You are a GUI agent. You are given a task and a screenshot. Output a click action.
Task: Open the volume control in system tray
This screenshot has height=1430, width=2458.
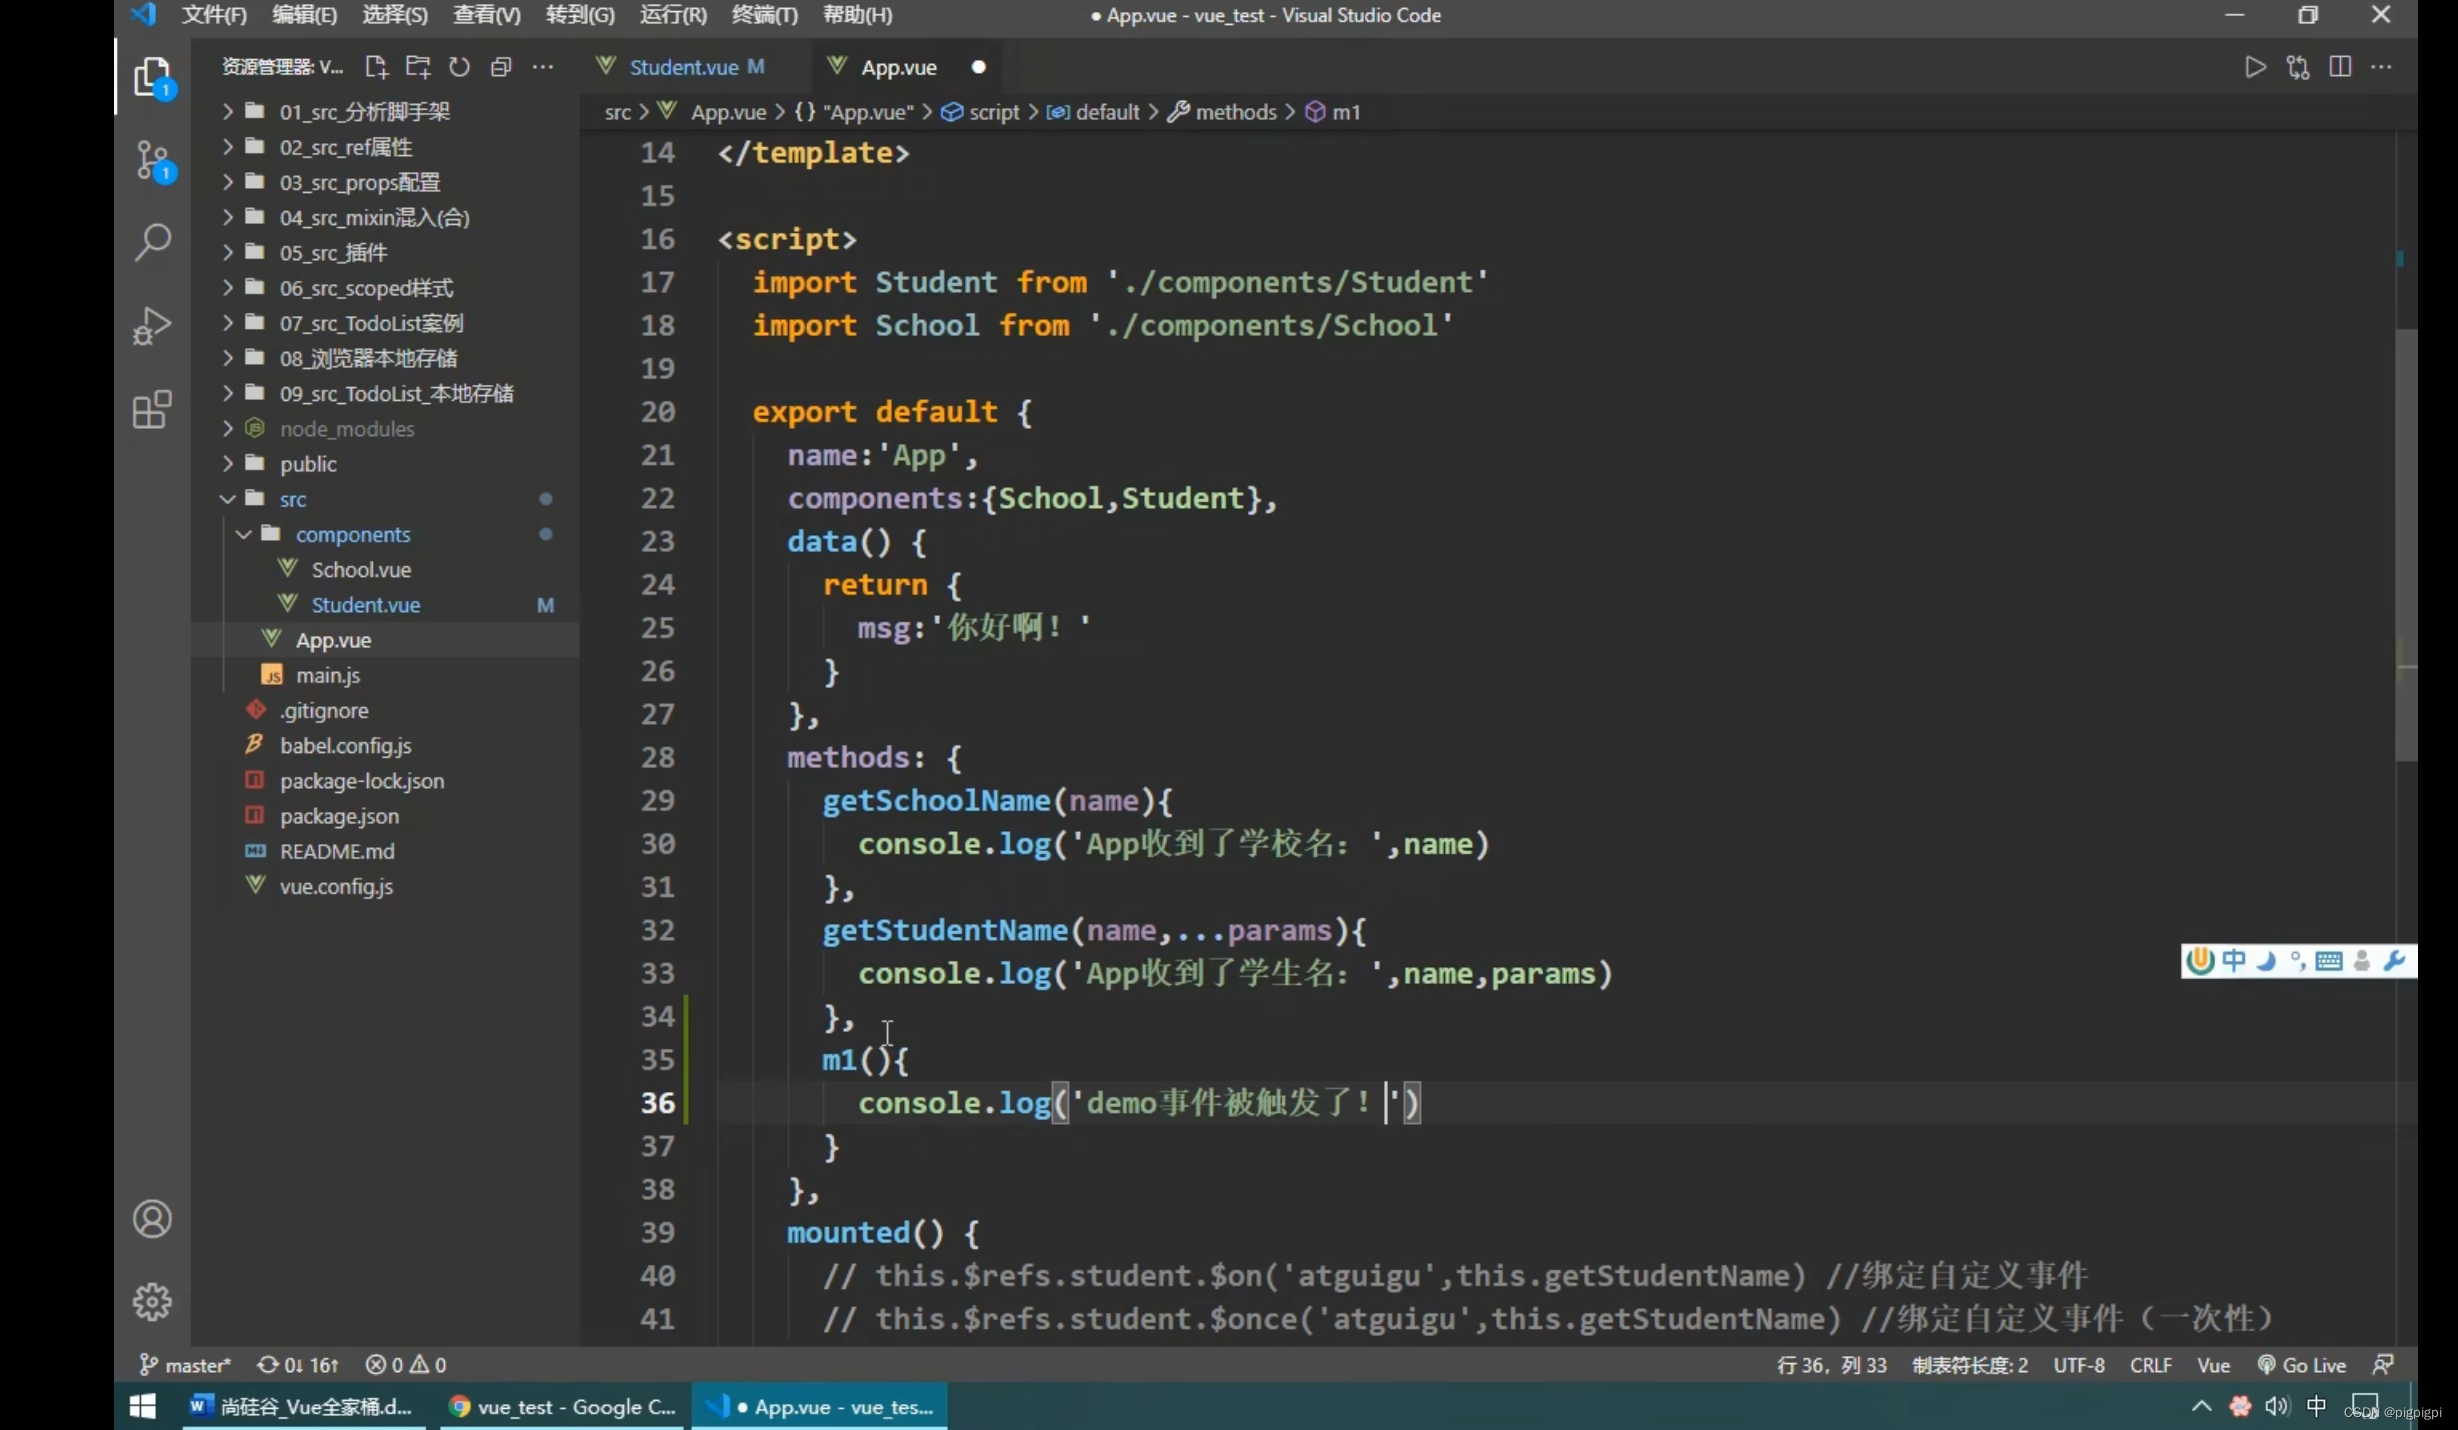tap(2276, 1406)
